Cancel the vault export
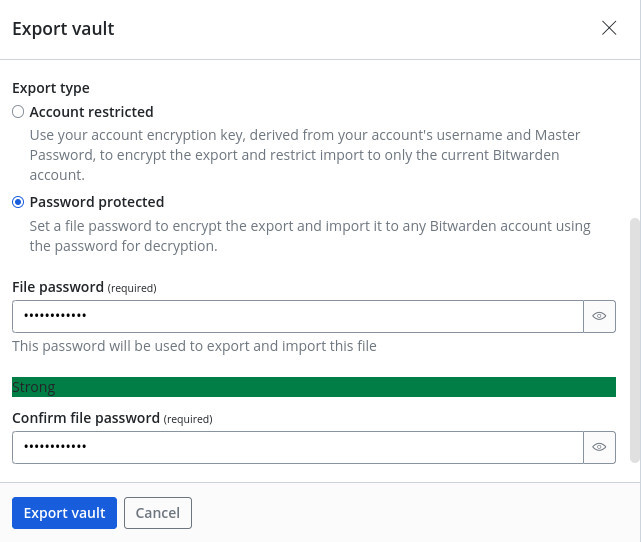 point(157,513)
